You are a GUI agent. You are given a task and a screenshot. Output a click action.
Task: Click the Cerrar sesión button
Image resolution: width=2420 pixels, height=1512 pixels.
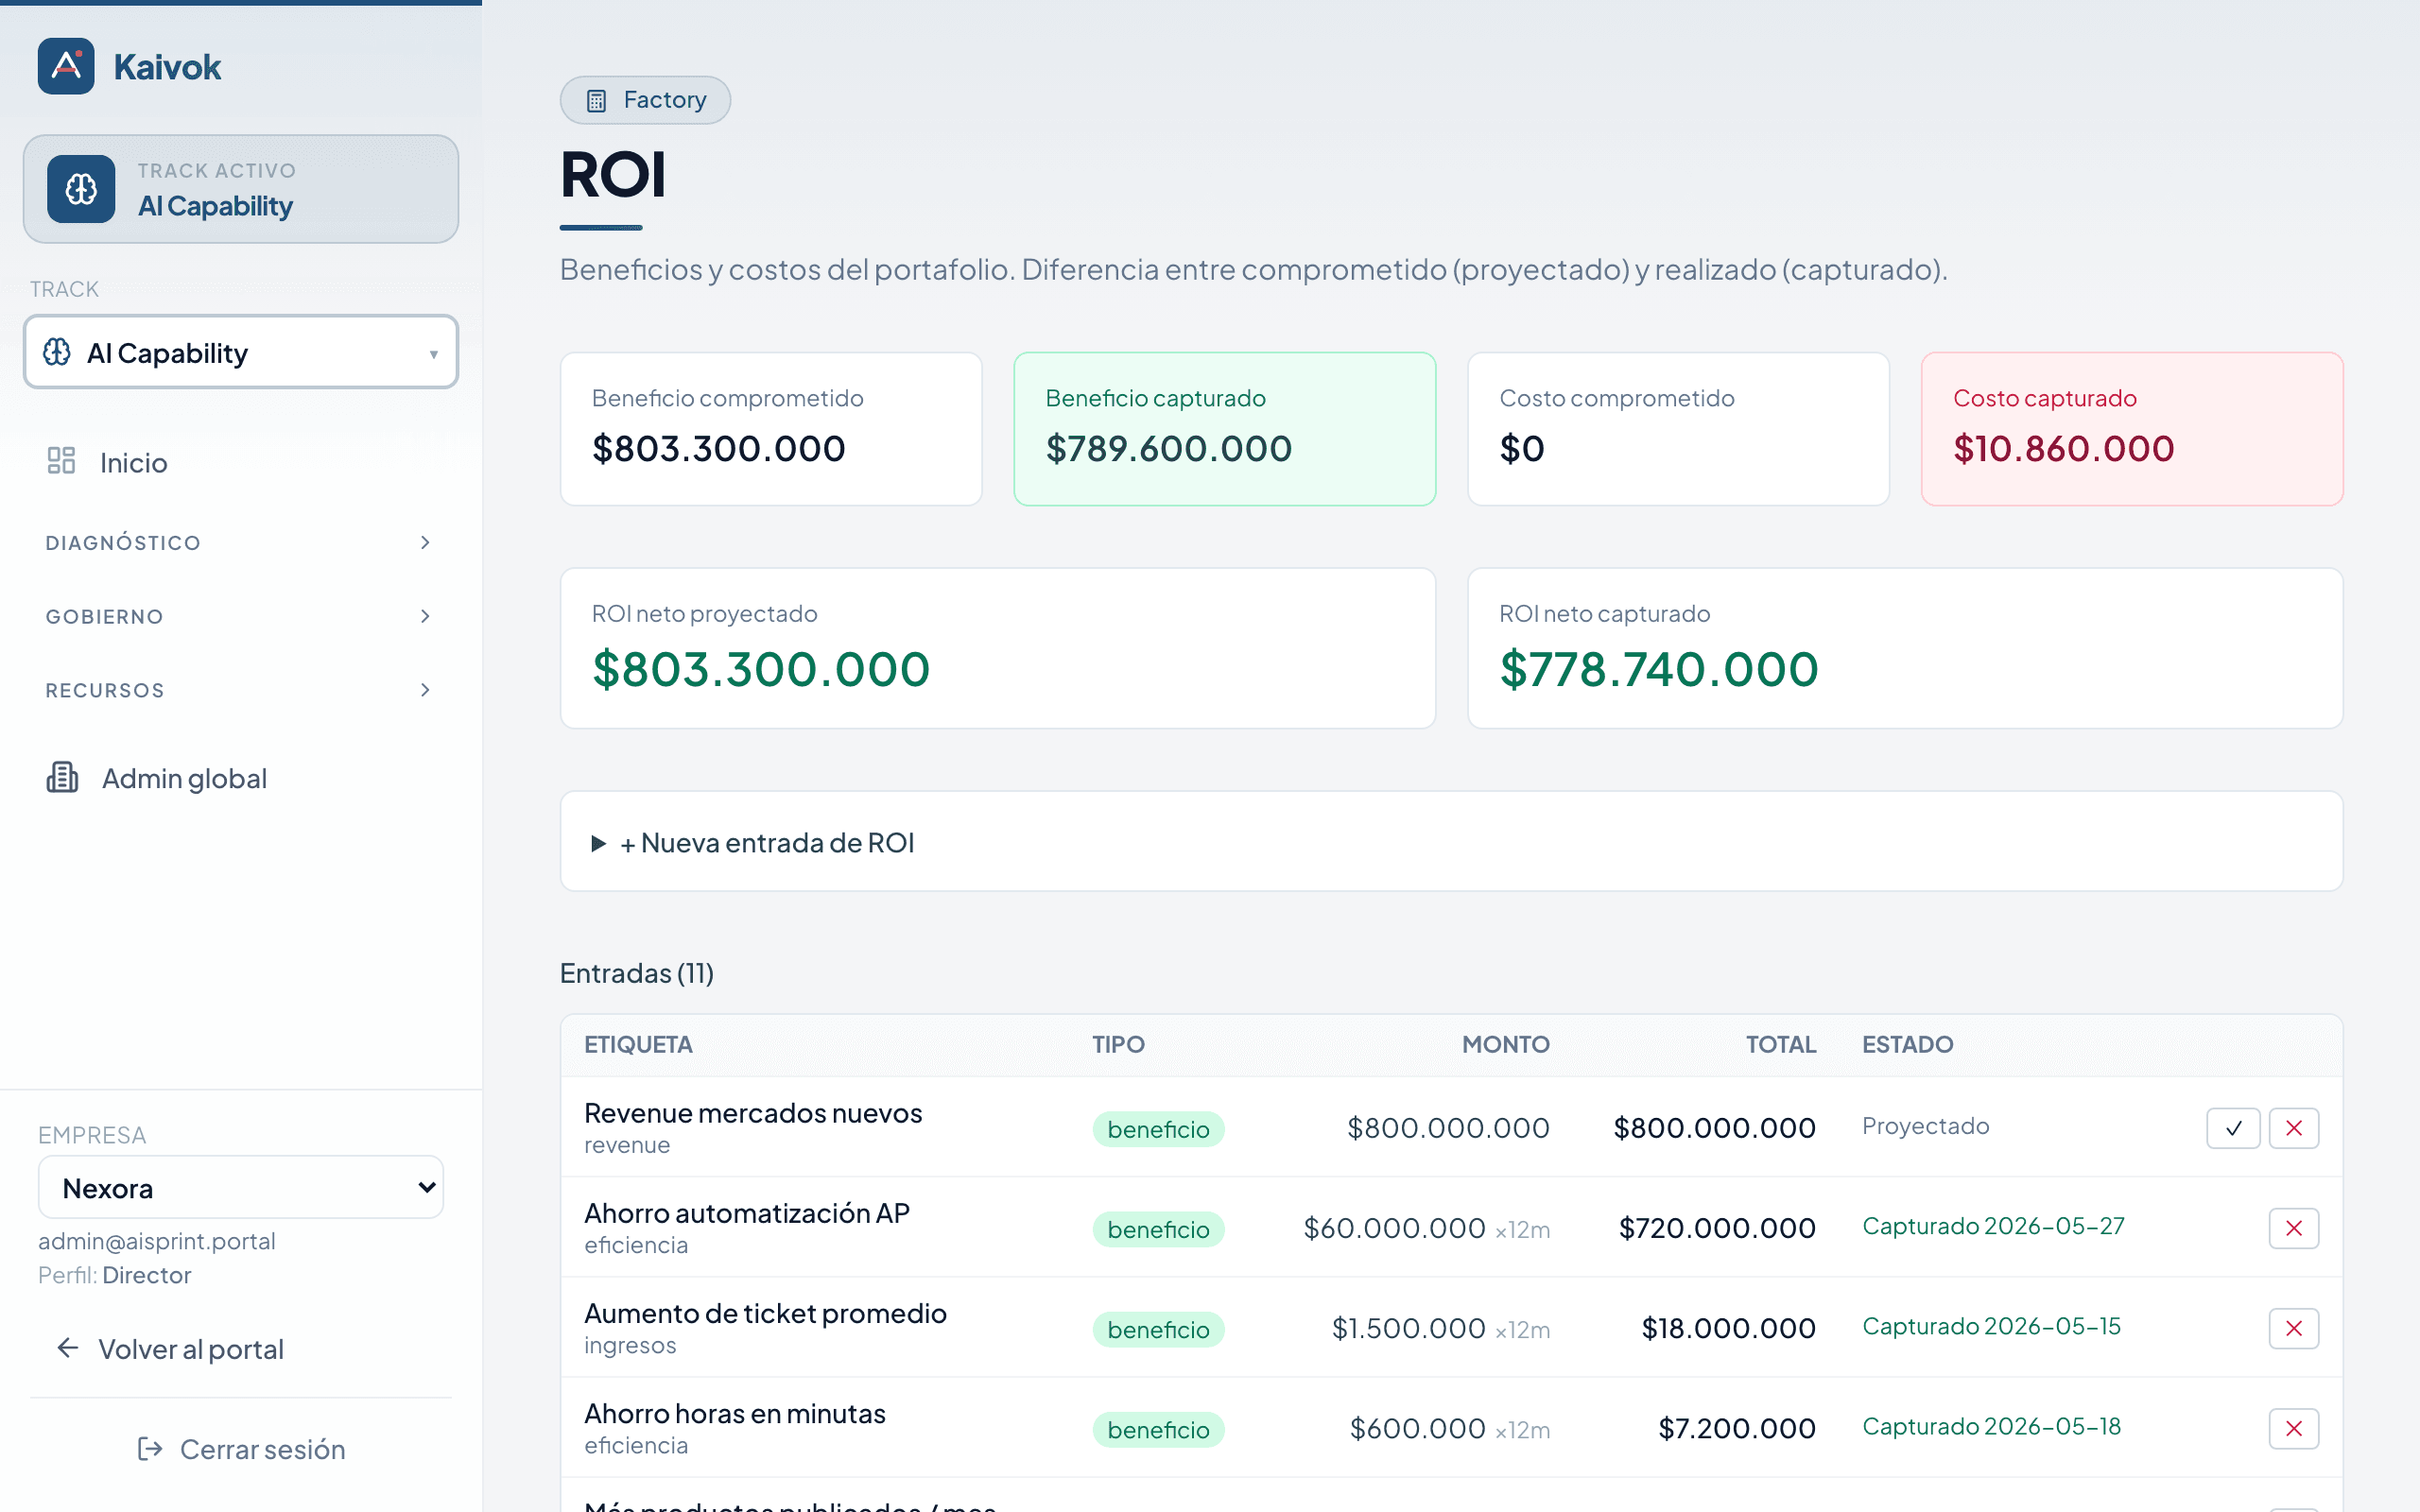(x=241, y=1449)
